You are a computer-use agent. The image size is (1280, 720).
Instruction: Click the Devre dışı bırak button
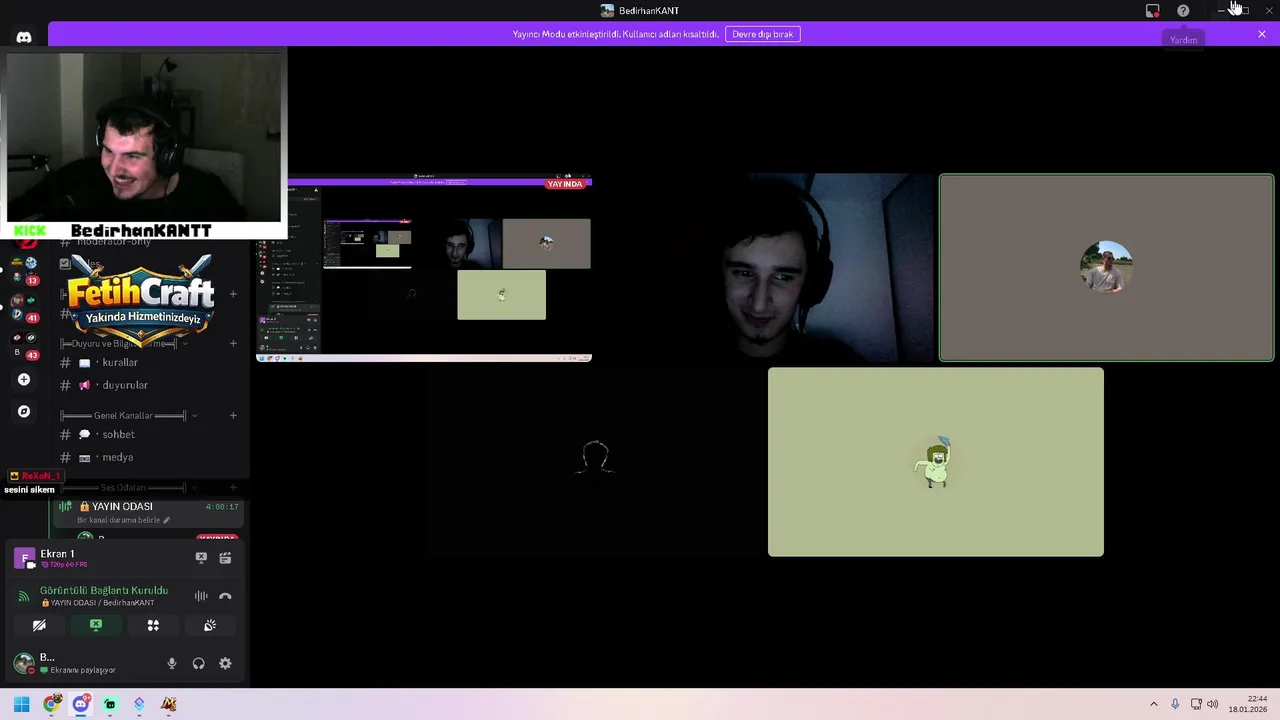pyautogui.click(x=762, y=34)
